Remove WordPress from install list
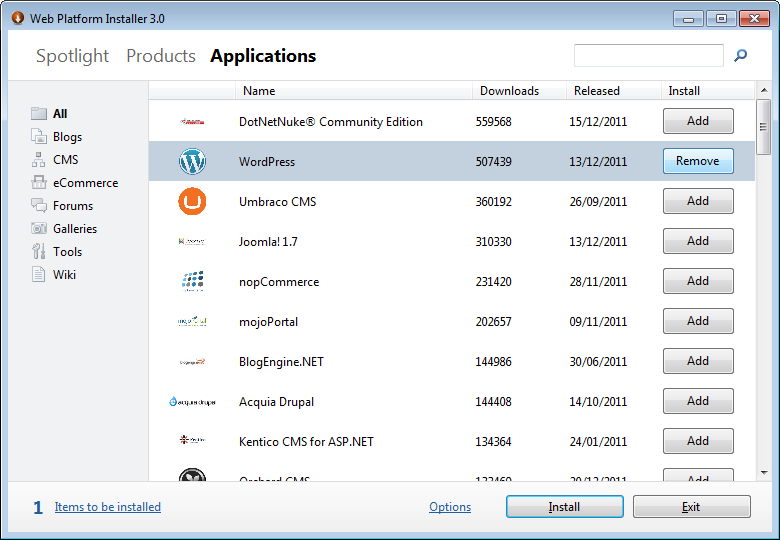This screenshot has width=780, height=540. click(697, 161)
